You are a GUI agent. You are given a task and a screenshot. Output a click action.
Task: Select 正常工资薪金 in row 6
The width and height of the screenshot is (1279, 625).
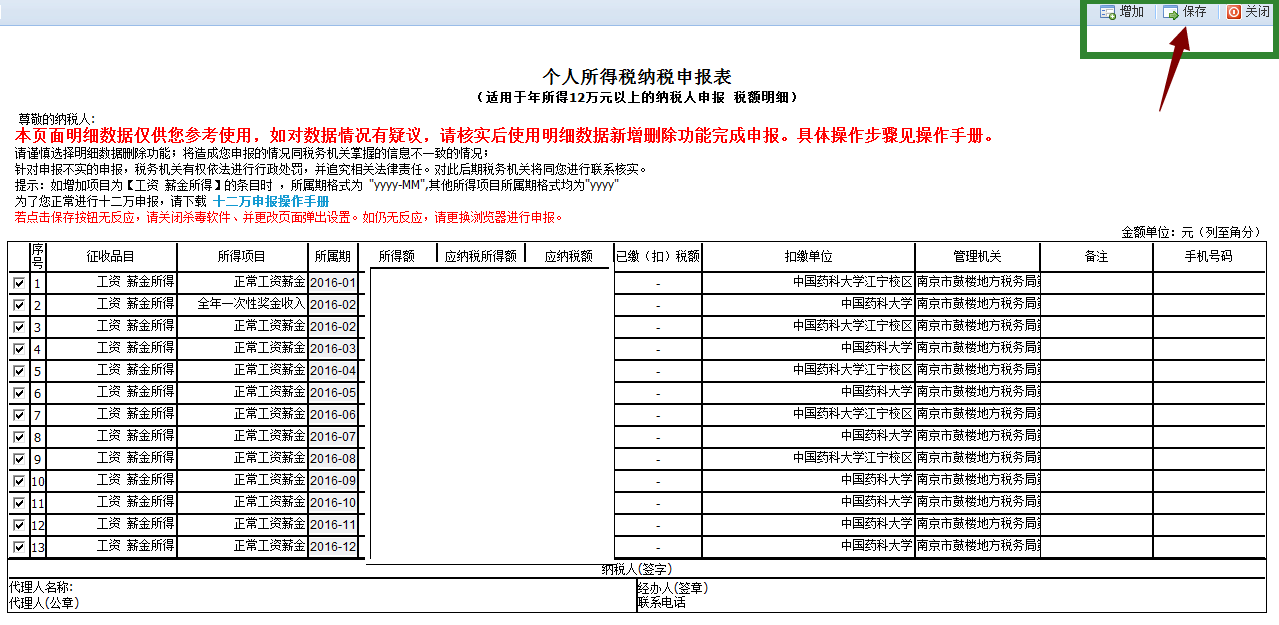click(x=242, y=392)
